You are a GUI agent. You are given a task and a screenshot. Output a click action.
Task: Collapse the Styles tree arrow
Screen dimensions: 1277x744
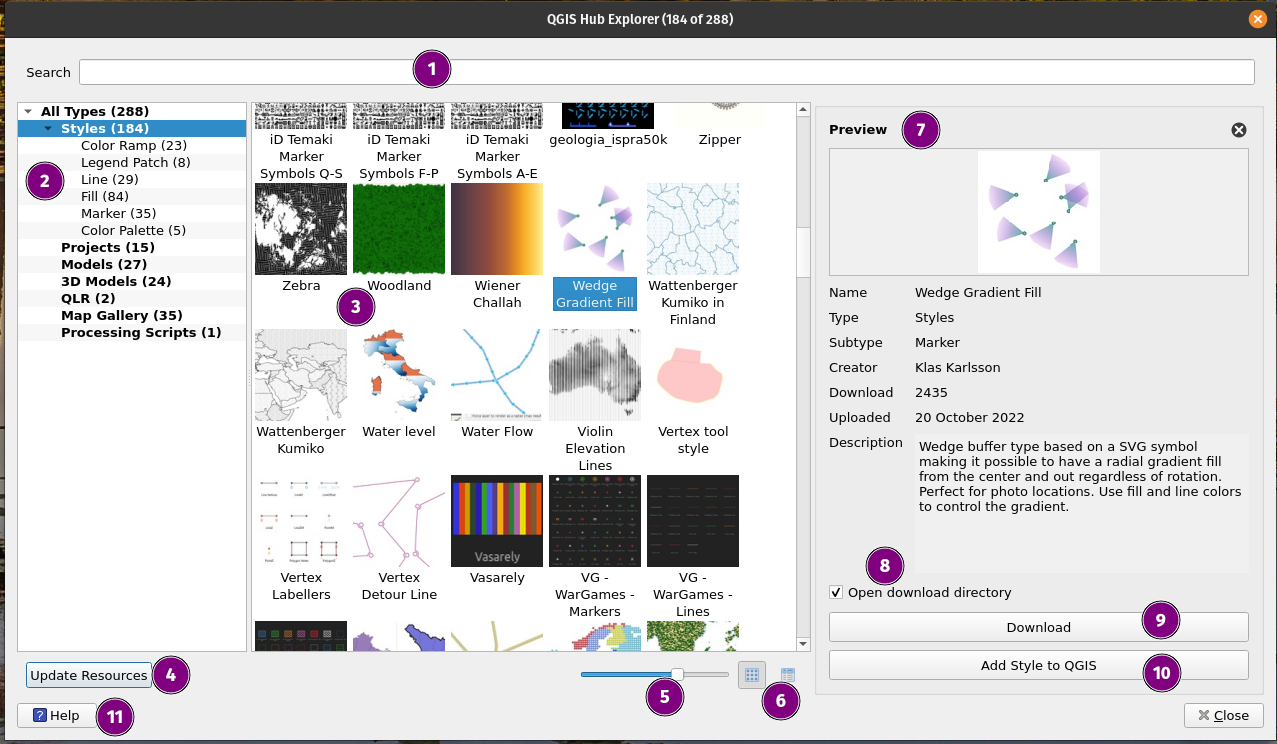[48, 129]
